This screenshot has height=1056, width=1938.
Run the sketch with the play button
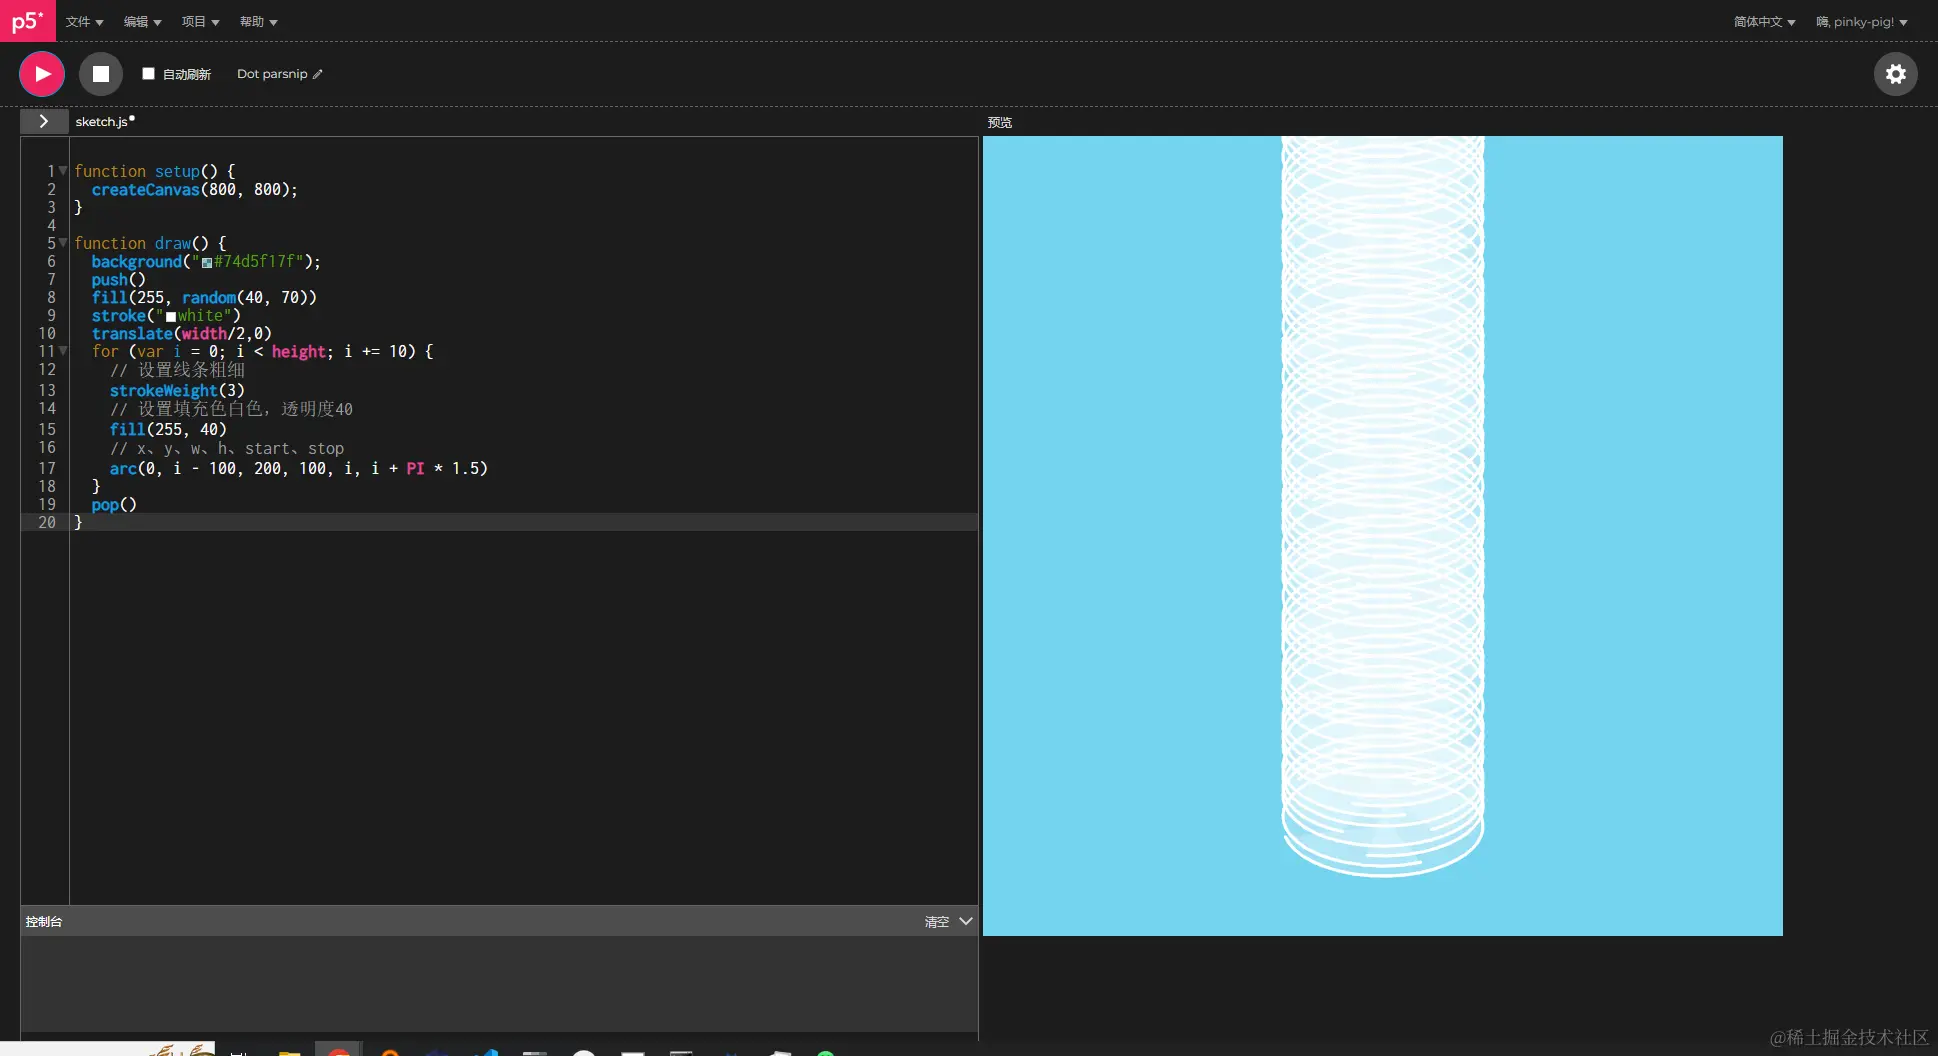[41, 73]
